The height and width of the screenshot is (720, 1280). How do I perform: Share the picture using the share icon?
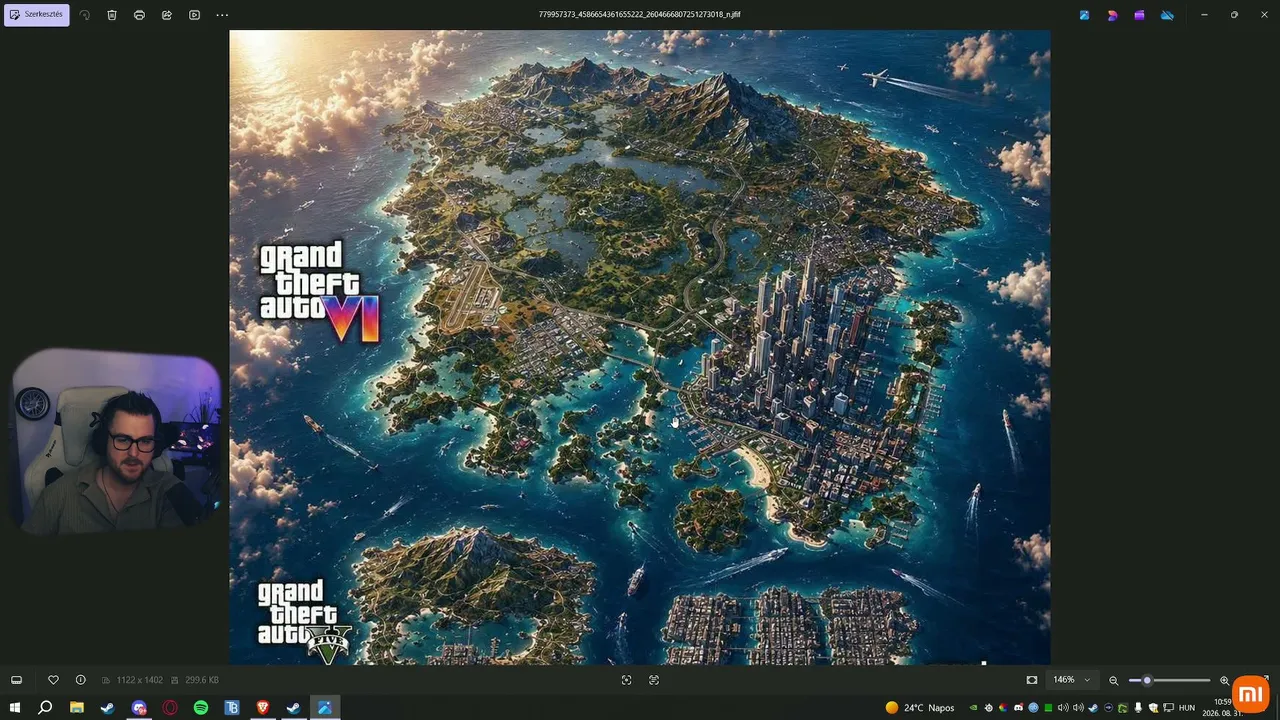click(x=167, y=15)
